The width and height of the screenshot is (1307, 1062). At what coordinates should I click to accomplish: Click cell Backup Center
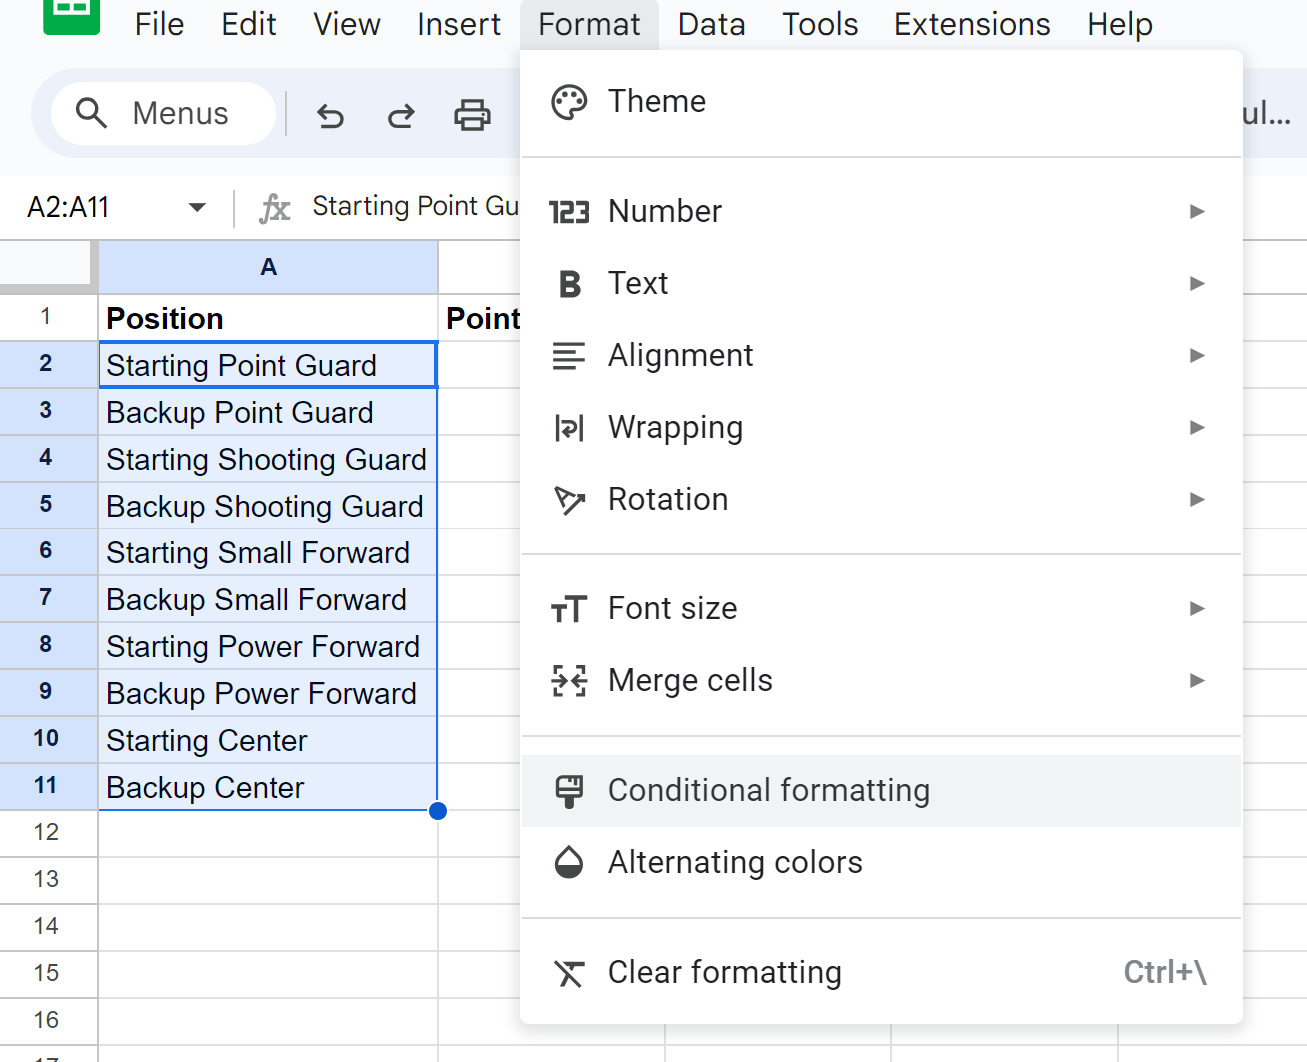tap(268, 787)
